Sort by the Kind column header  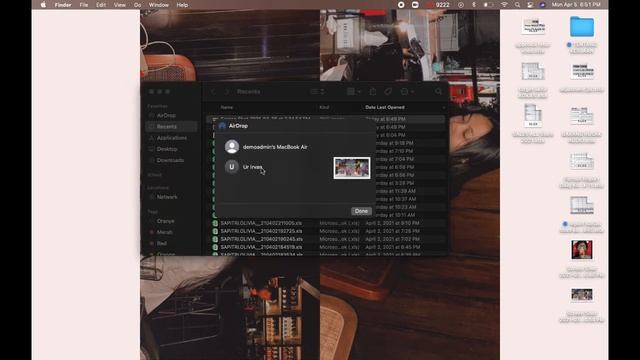[324, 107]
